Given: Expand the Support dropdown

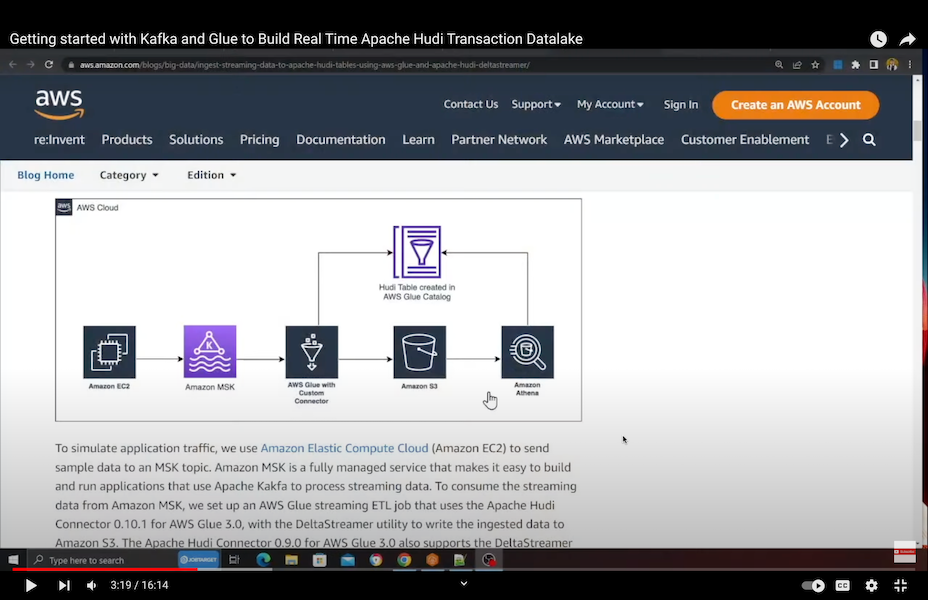Looking at the screenshot, I should click(536, 104).
